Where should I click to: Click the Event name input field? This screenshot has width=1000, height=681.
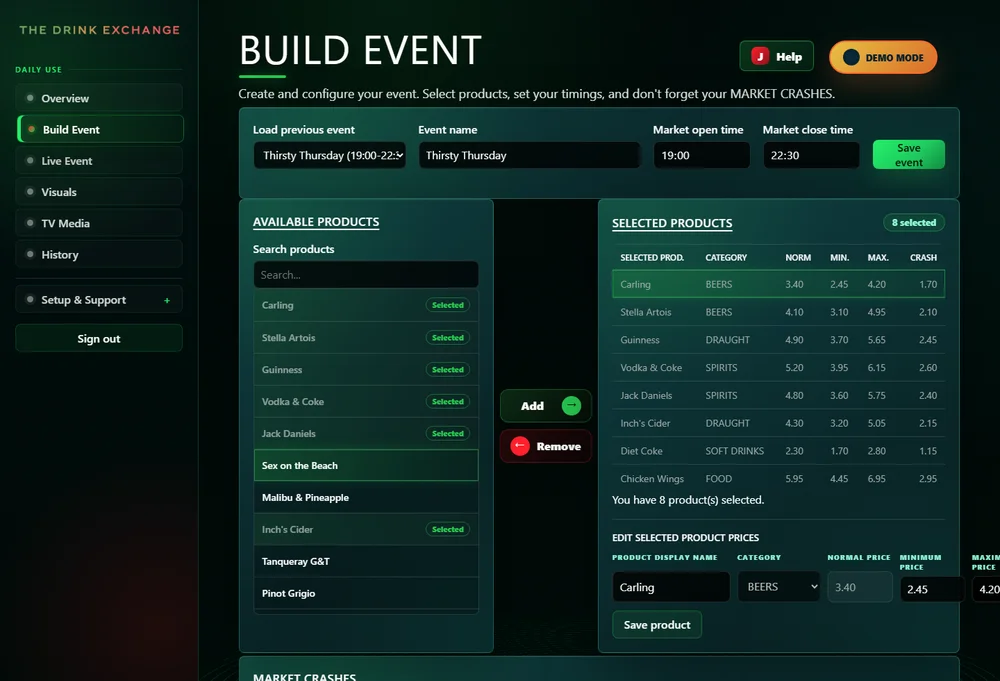pyautogui.click(x=529, y=156)
